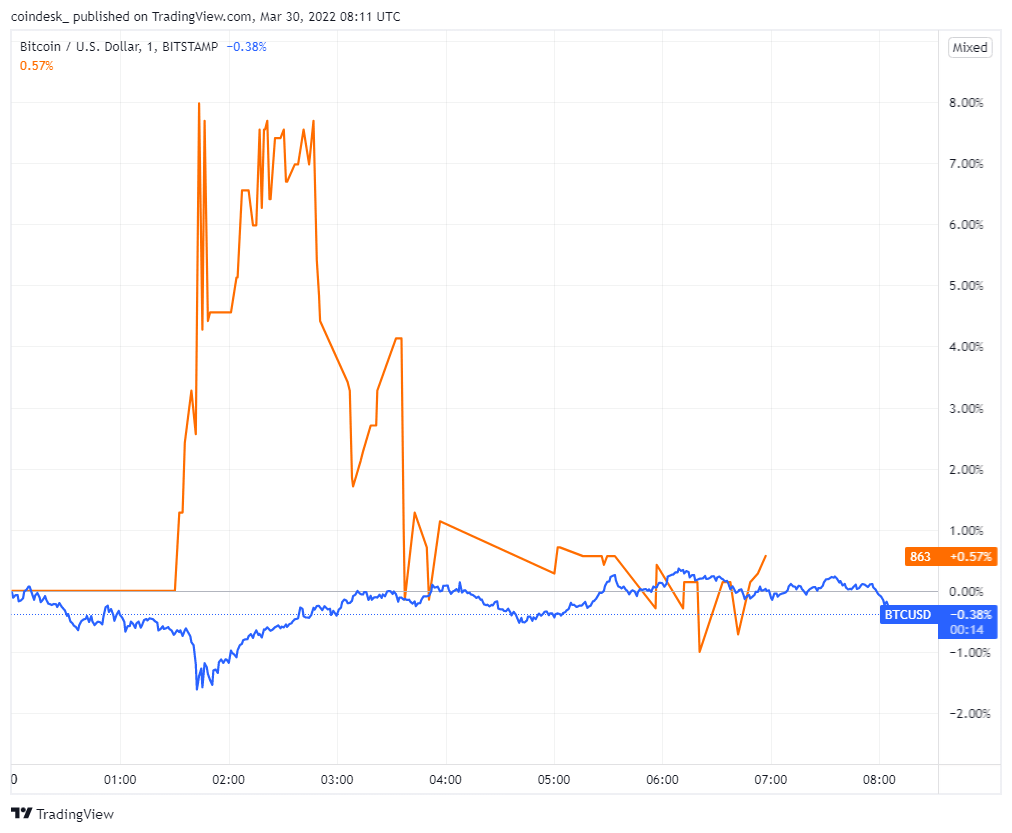Screen dimensions: 1012x833
Task: Click the orange 0.57% legend value
Action: (x=37, y=65)
